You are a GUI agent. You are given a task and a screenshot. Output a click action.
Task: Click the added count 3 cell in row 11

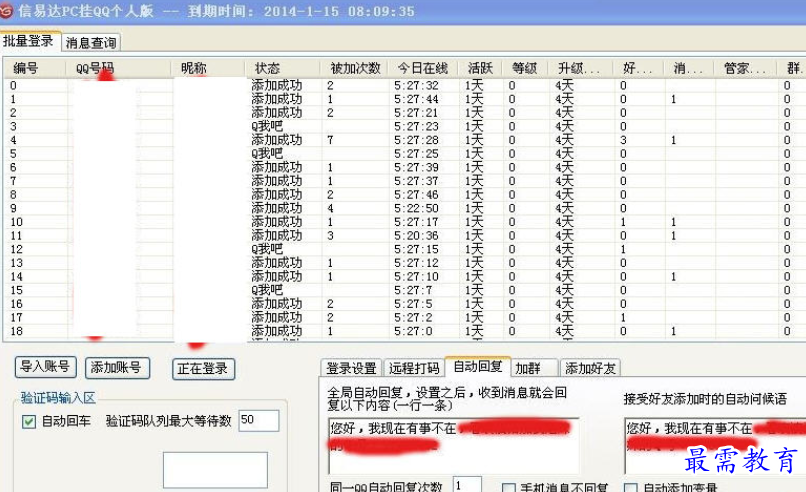pos(330,235)
